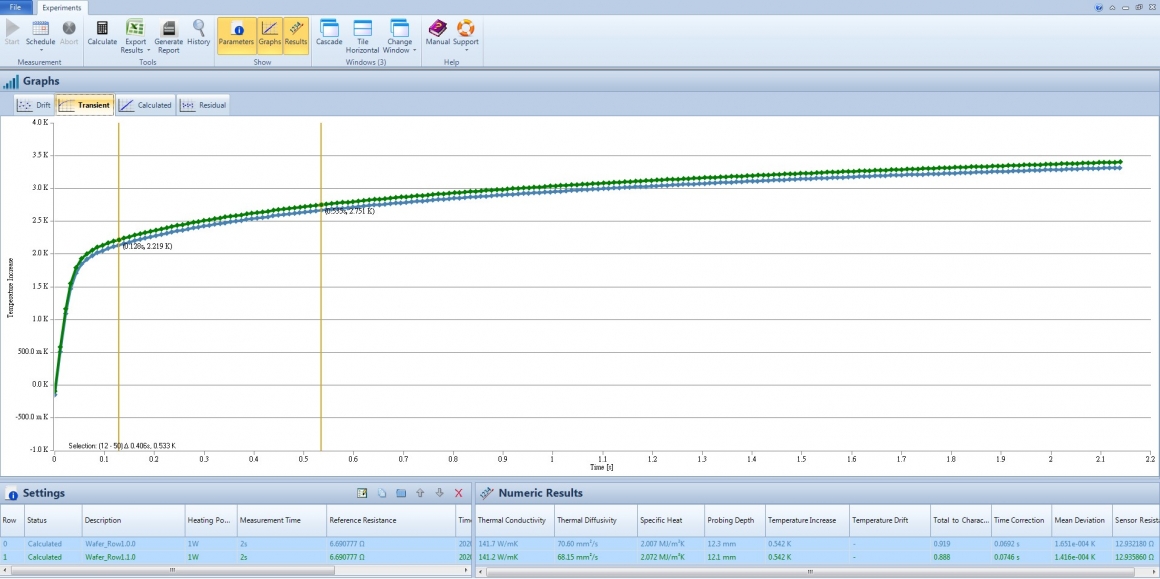
Task: Sort by the Specific Heat column header
Action: point(670,521)
